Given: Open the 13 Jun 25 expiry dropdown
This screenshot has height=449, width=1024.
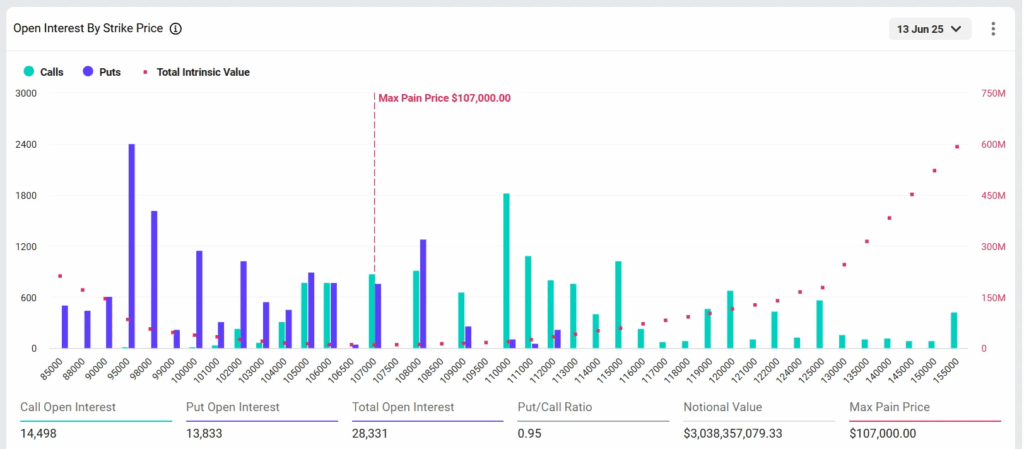Looking at the screenshot, I should pyautogui.click(x=930, y=29).
